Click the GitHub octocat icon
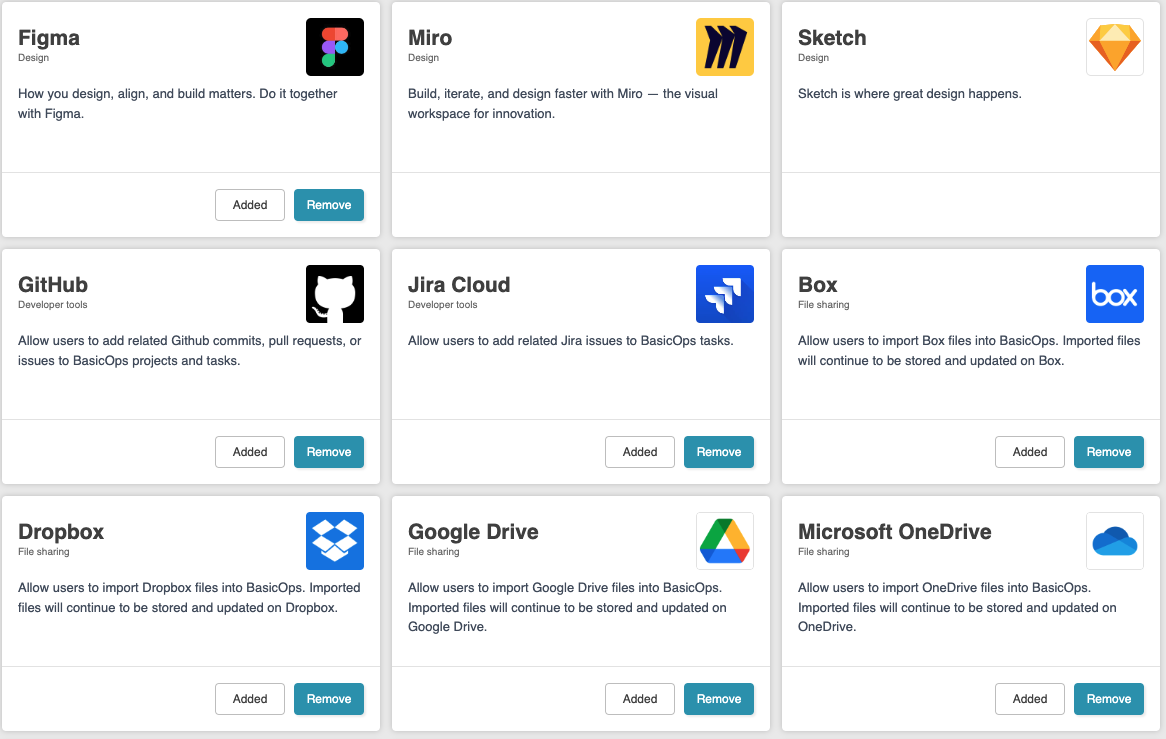The image size is (1166, 739). (x=334, y=293)
